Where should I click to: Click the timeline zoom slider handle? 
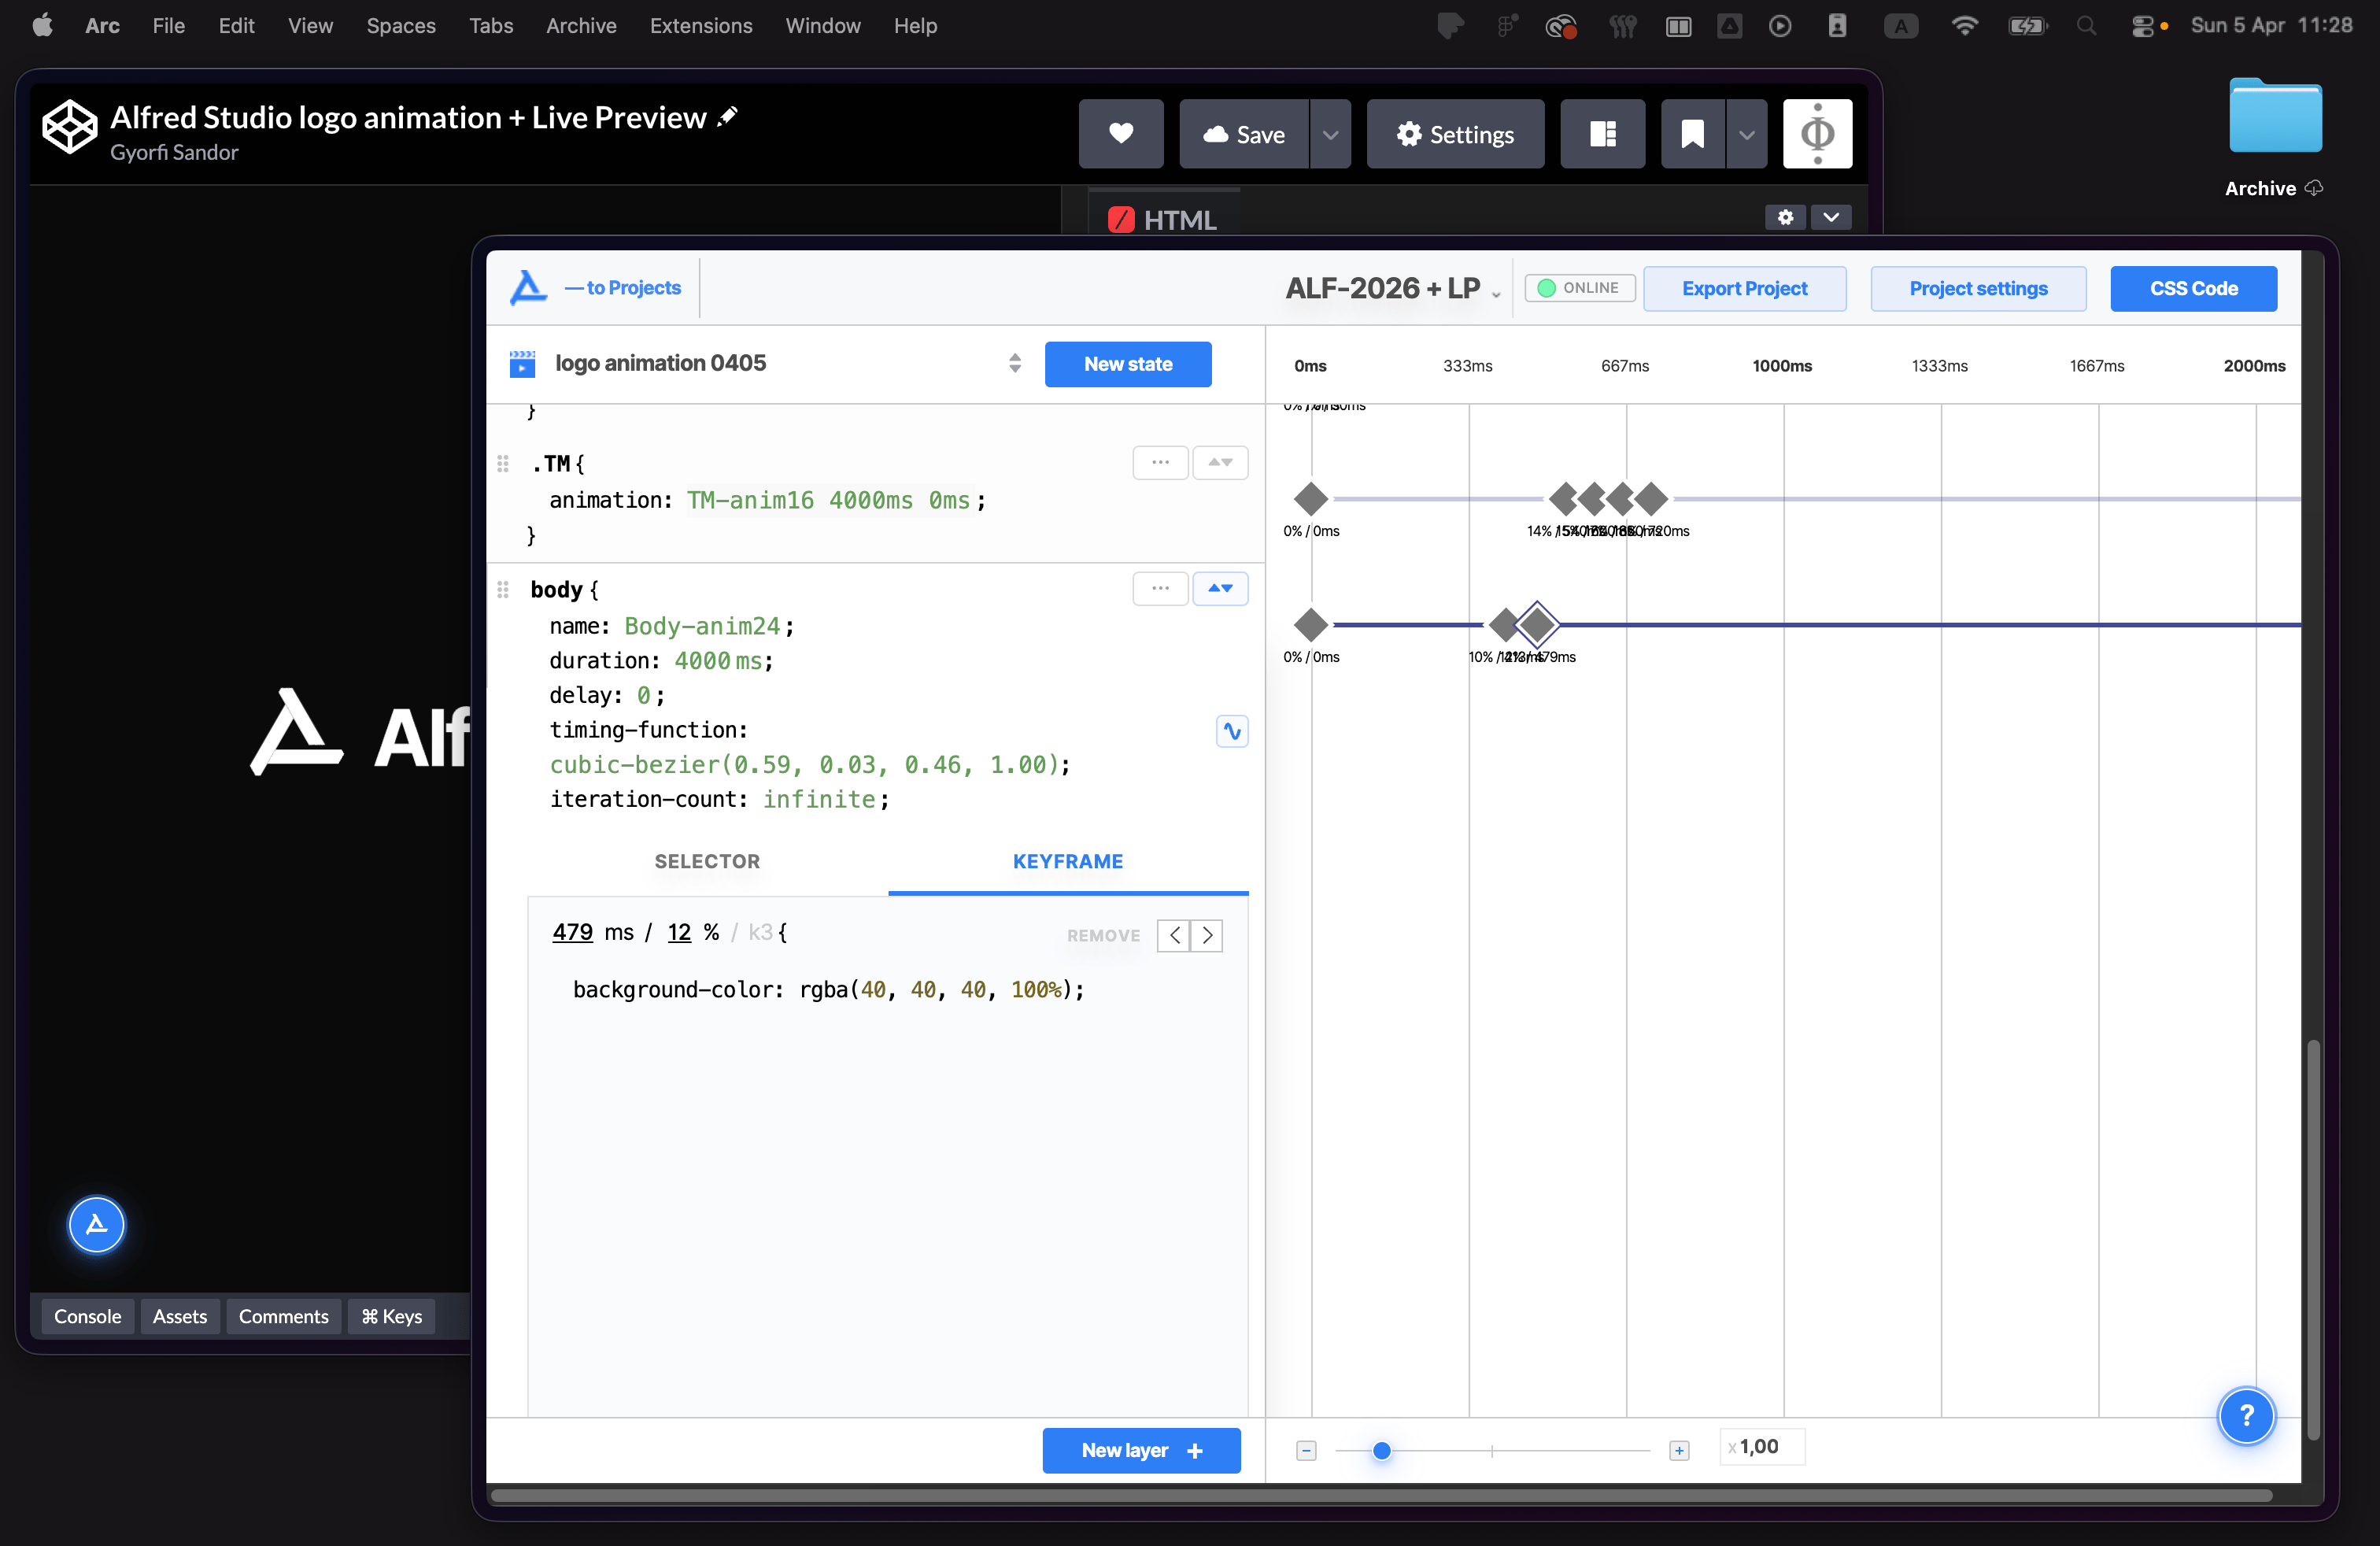point(1381,1451)
